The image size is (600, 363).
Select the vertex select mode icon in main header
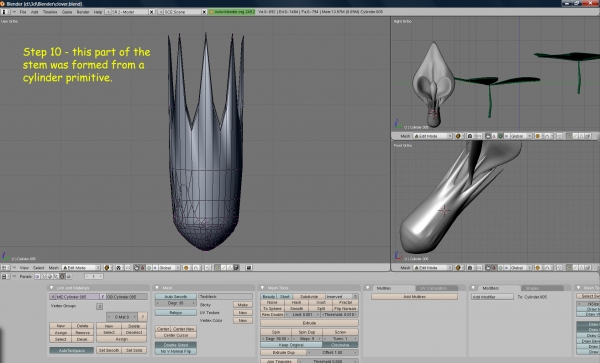[217, 268]
